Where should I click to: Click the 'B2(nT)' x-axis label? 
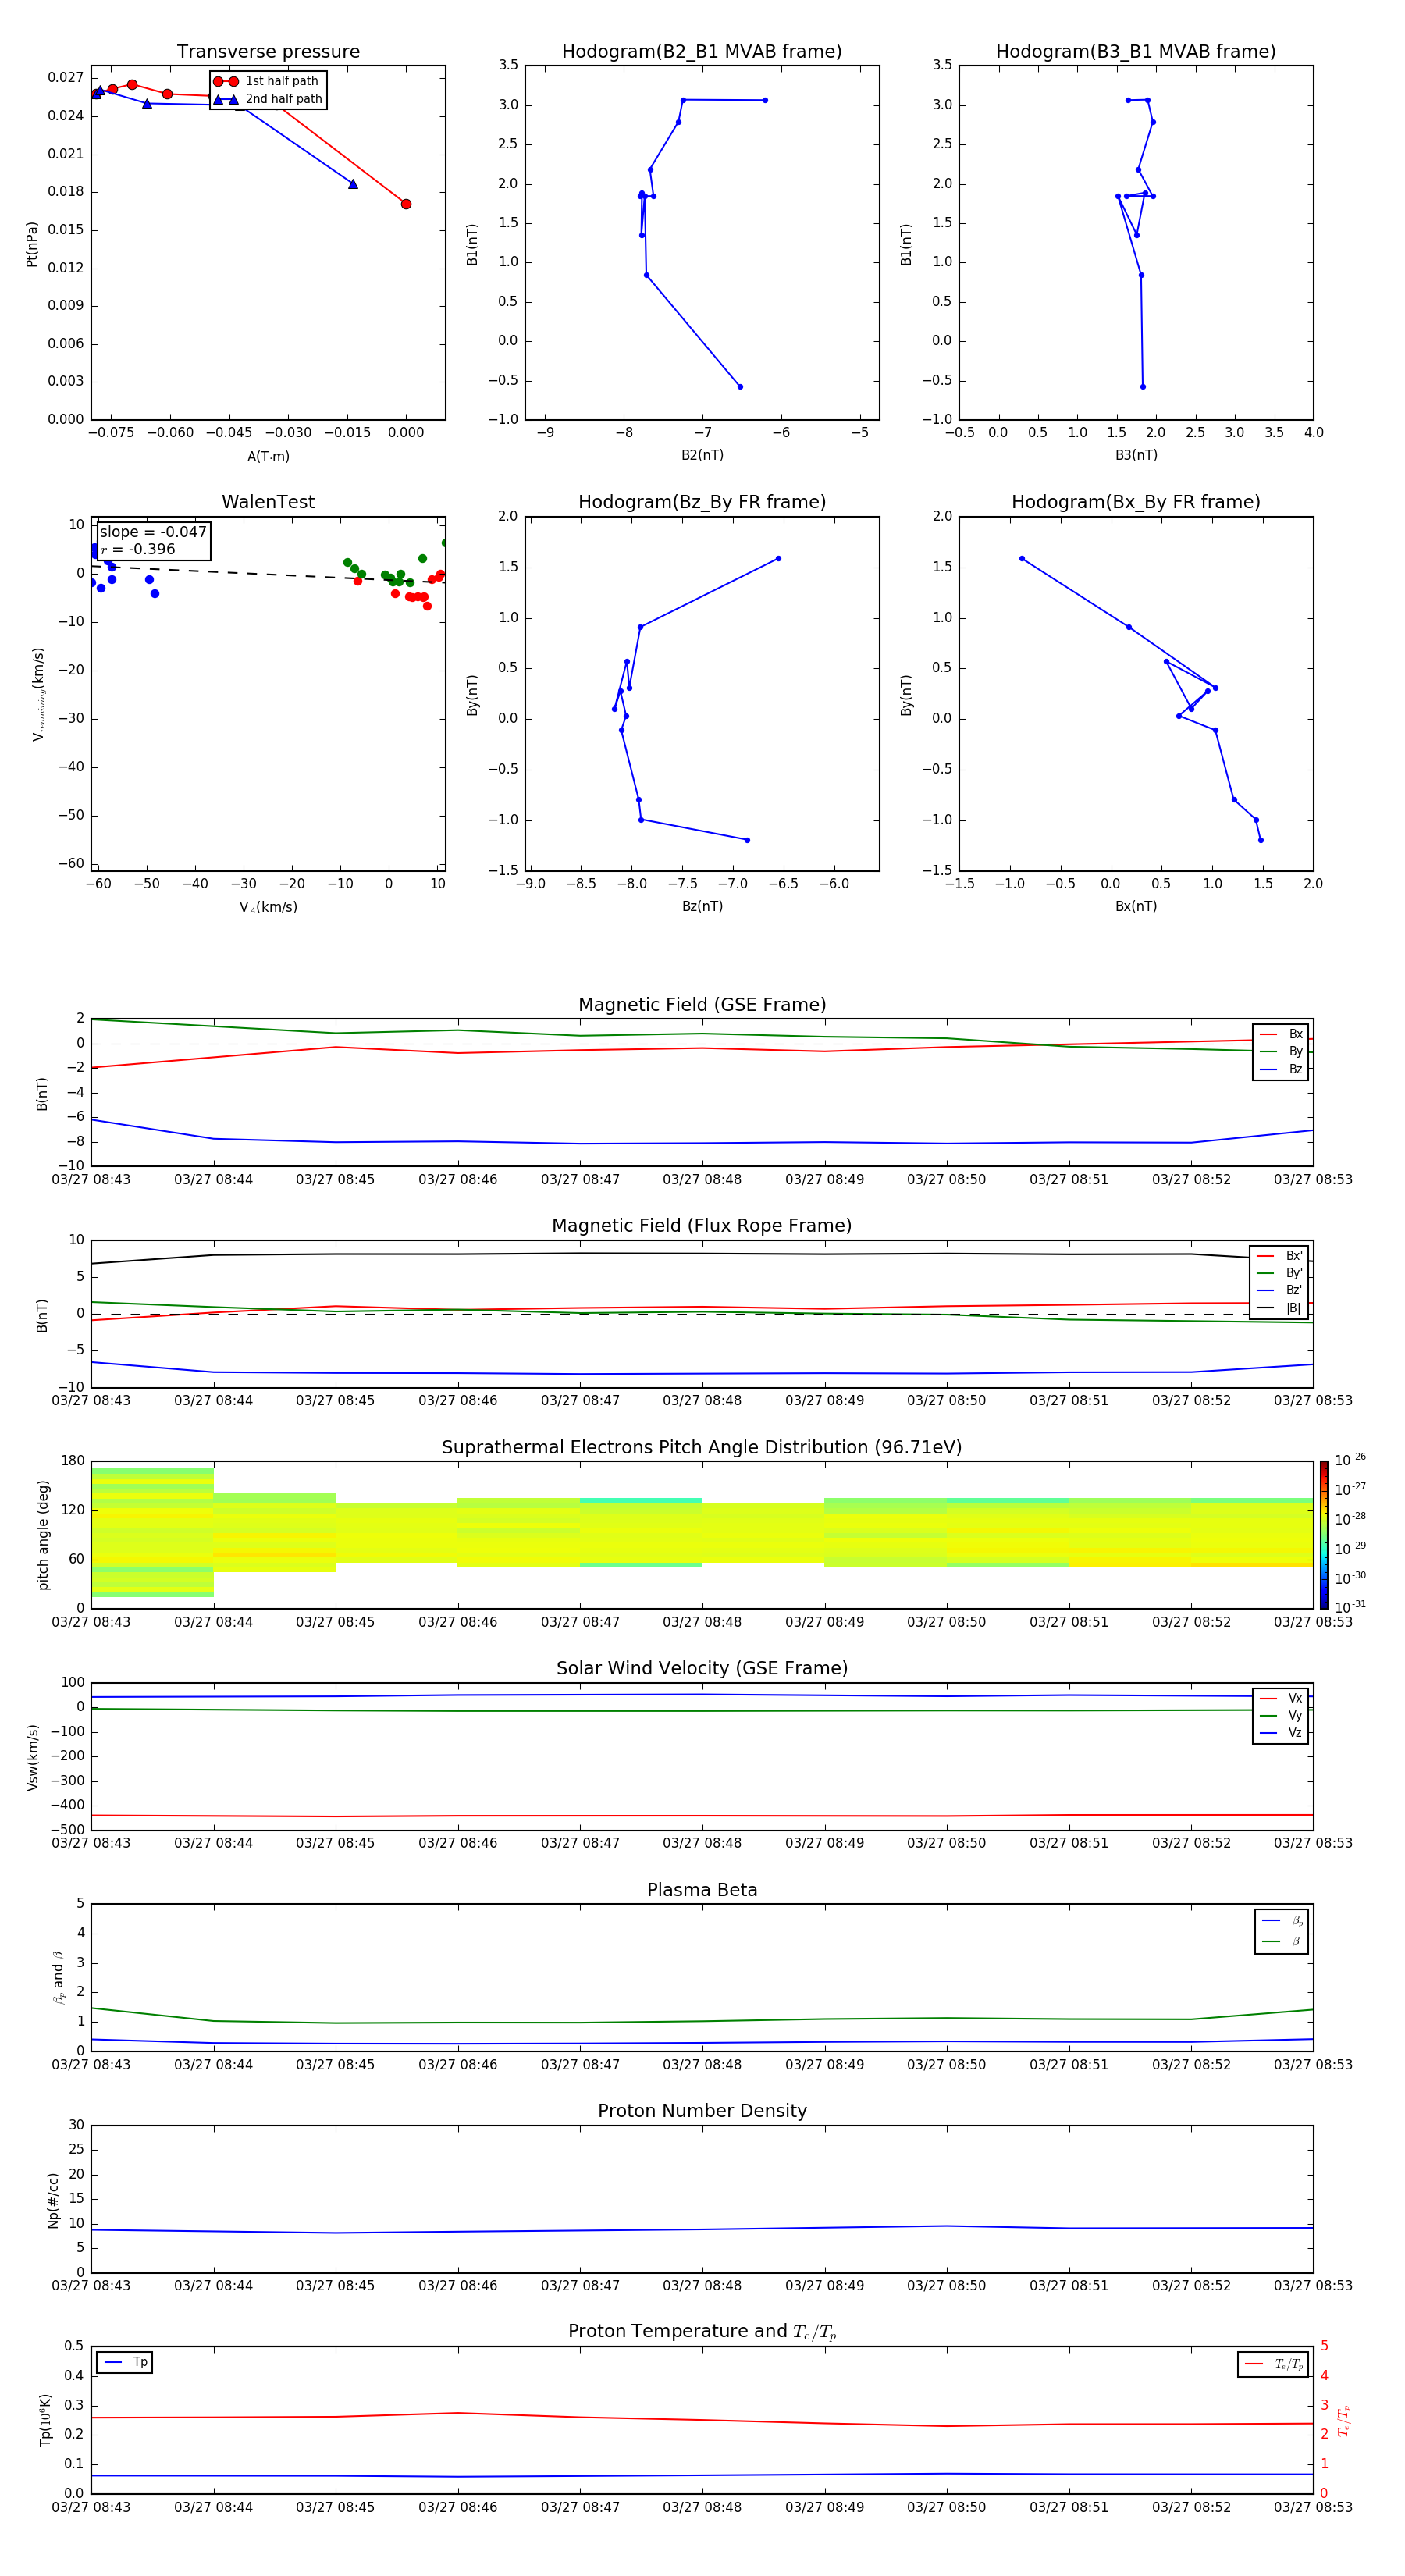pyautogui.click(x=702, y=455)
